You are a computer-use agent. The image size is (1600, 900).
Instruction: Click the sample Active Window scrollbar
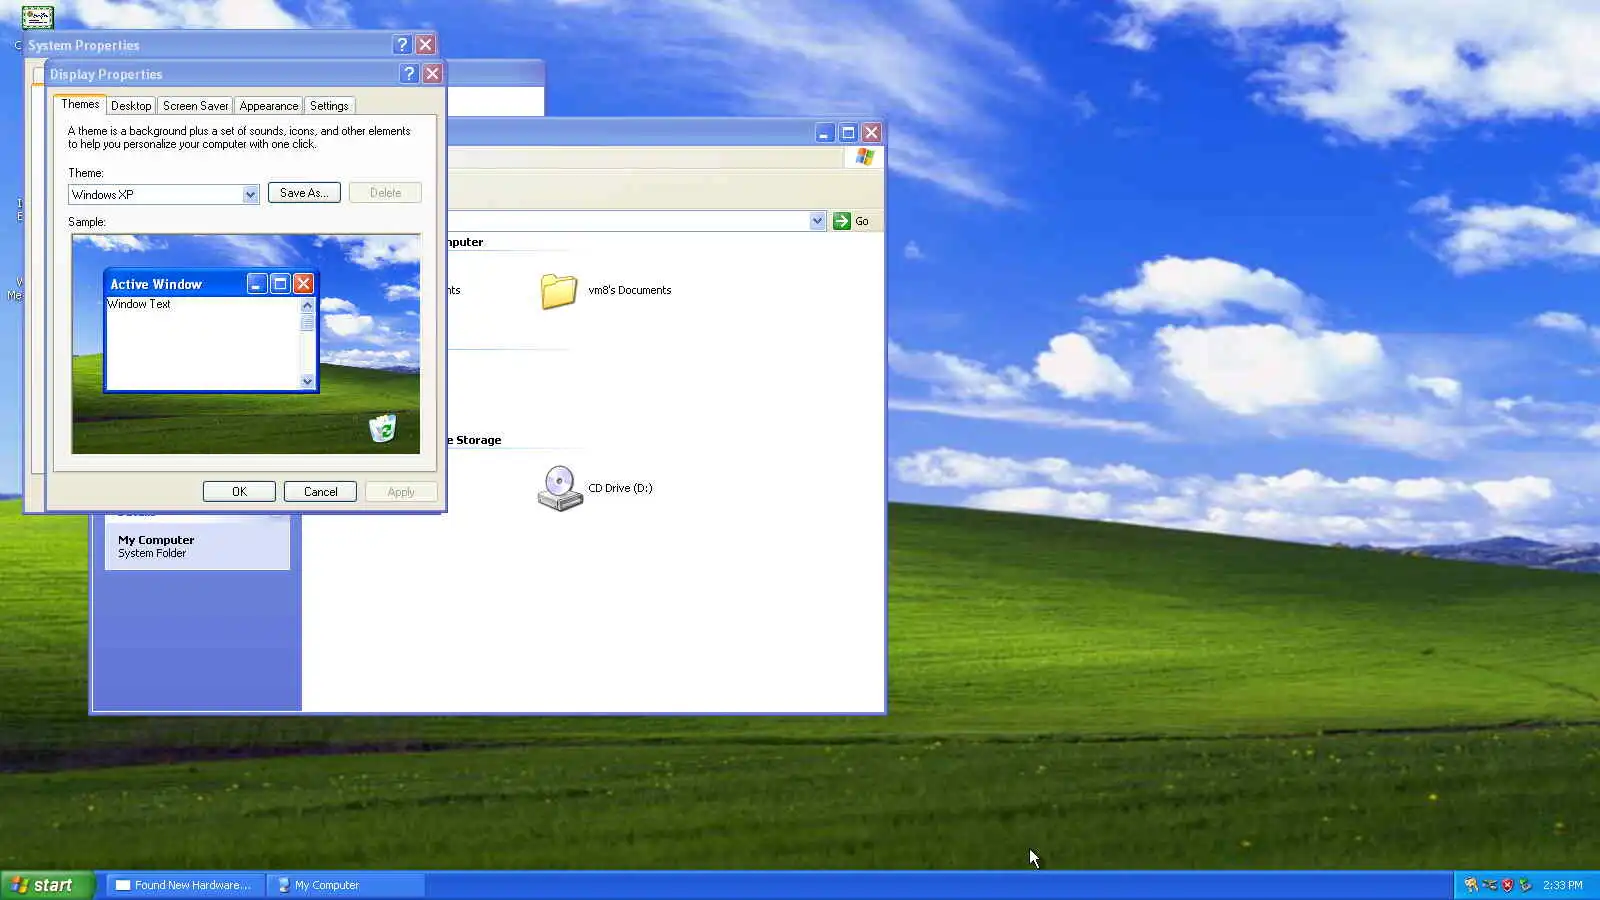tap(307, 343)
